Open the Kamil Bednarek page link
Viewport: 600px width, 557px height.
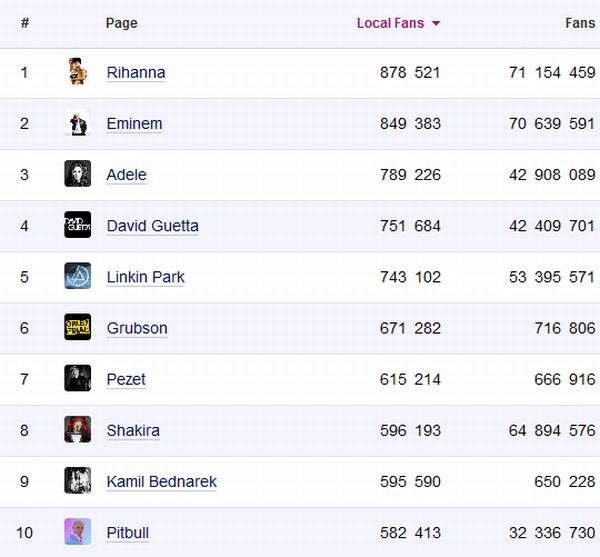(x=161, y=482)
